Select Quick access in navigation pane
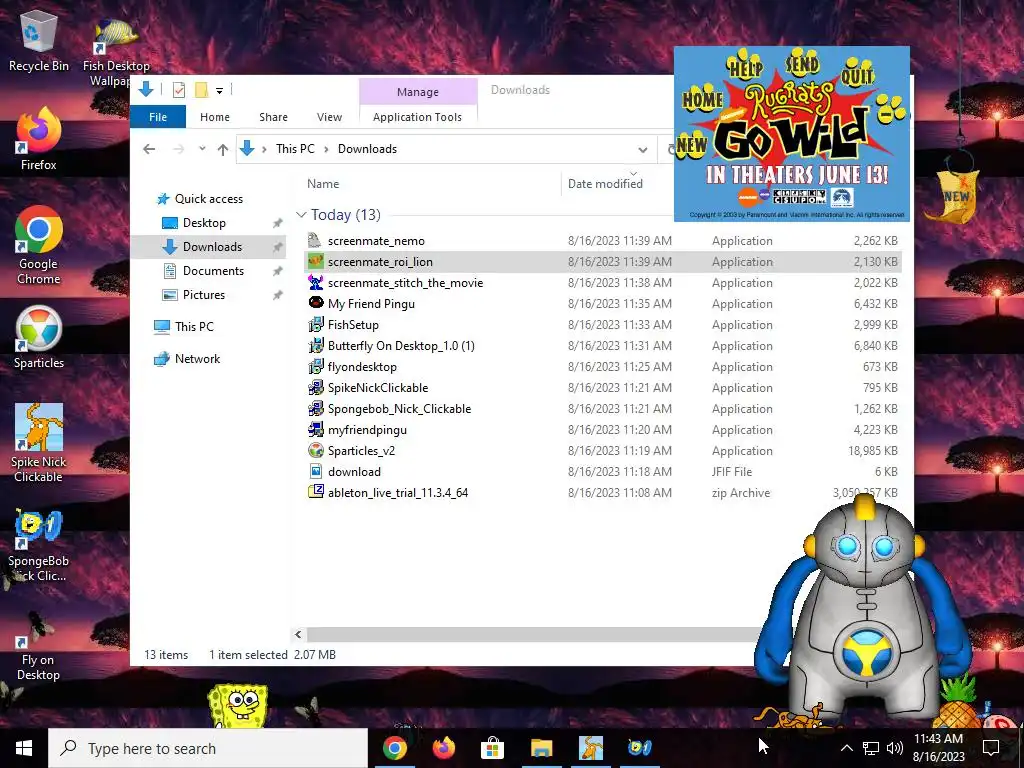The height and width of the screenshot is (768, 1024). [x=208, y=199]
